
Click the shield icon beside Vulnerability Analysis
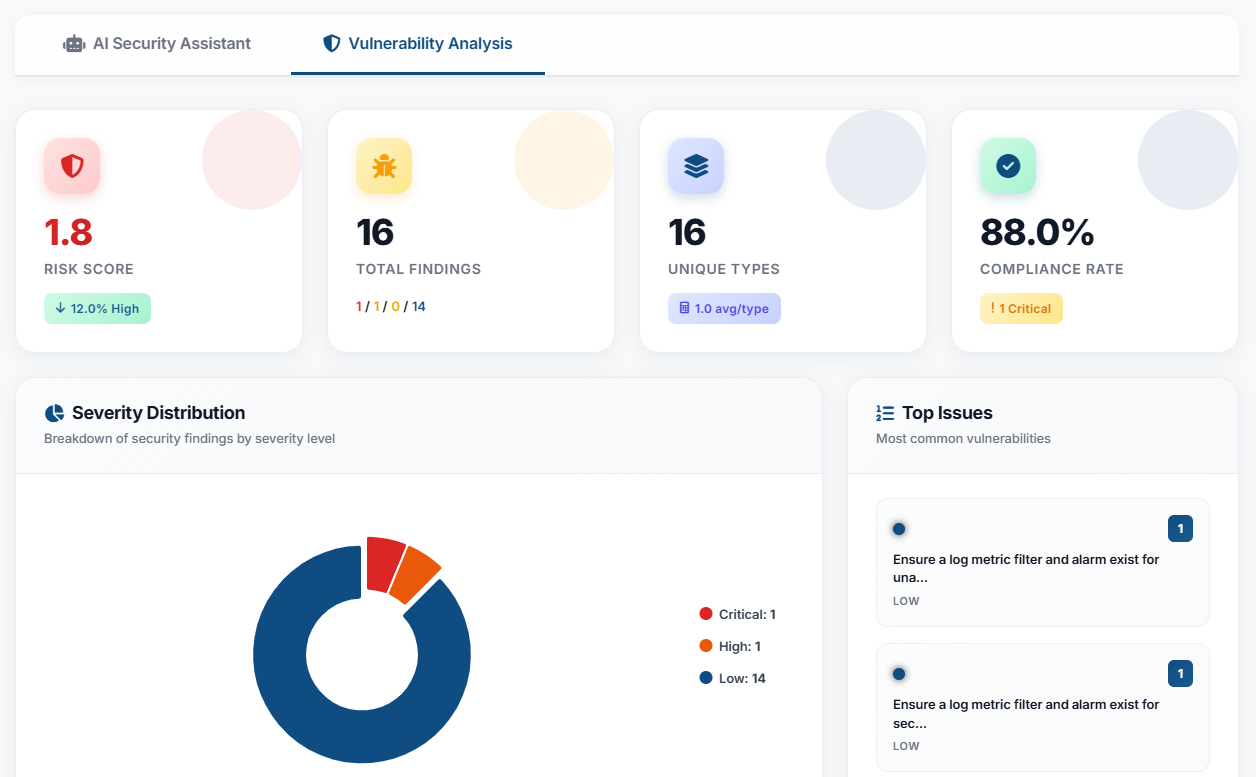[x=331, y=44]
